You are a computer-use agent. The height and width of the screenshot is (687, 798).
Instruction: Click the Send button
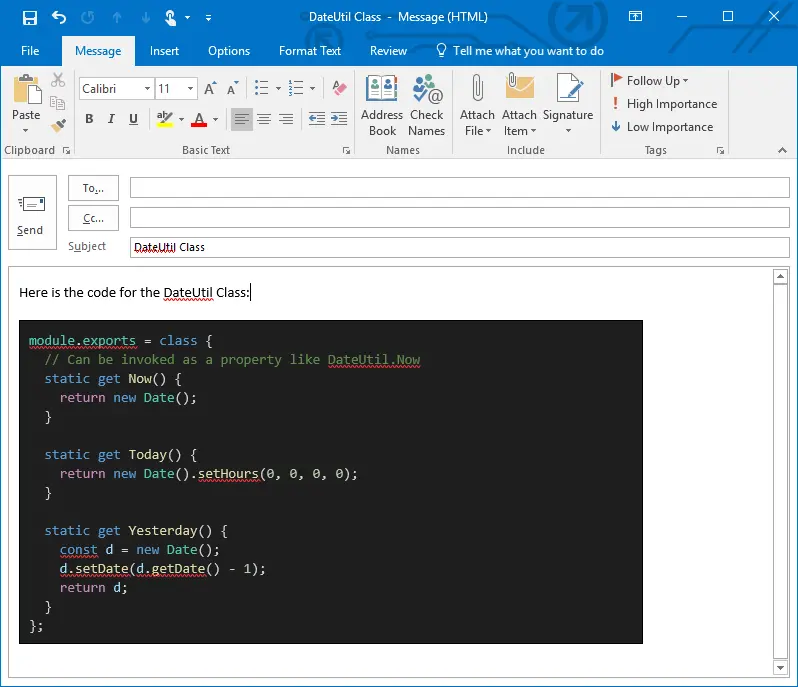tap(32, 213)
